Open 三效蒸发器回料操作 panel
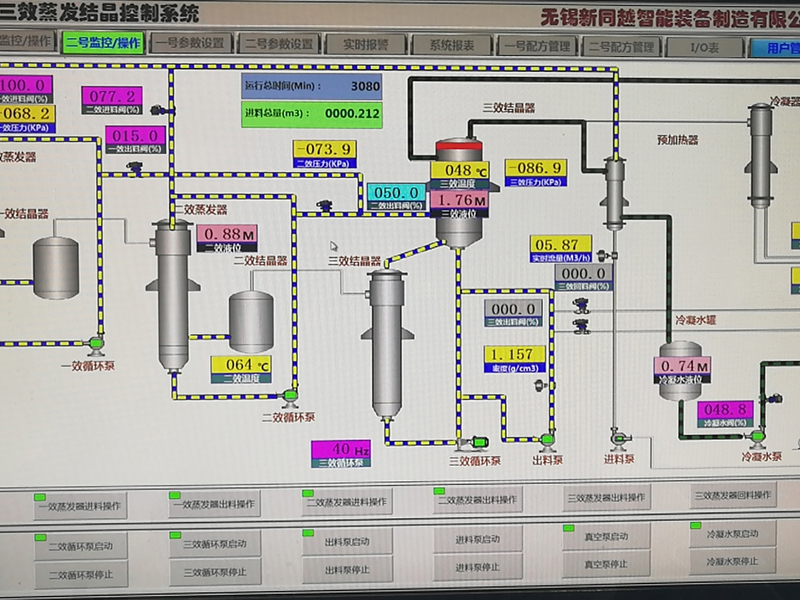The height and width of the screenshot is (600, 800). pyautogui.click(x=733, y=495)
